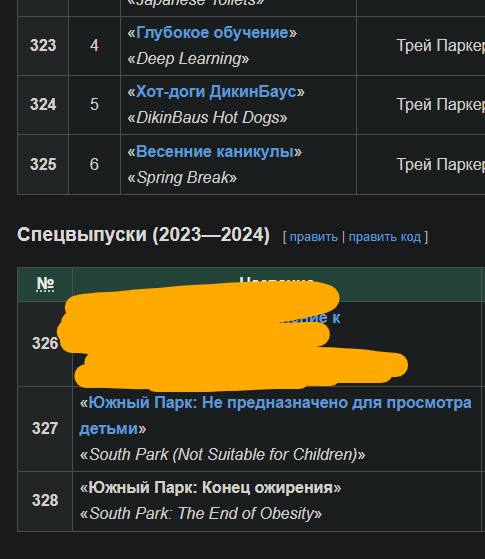Open the «Весенние каникулы» episode link

(215, 152)
